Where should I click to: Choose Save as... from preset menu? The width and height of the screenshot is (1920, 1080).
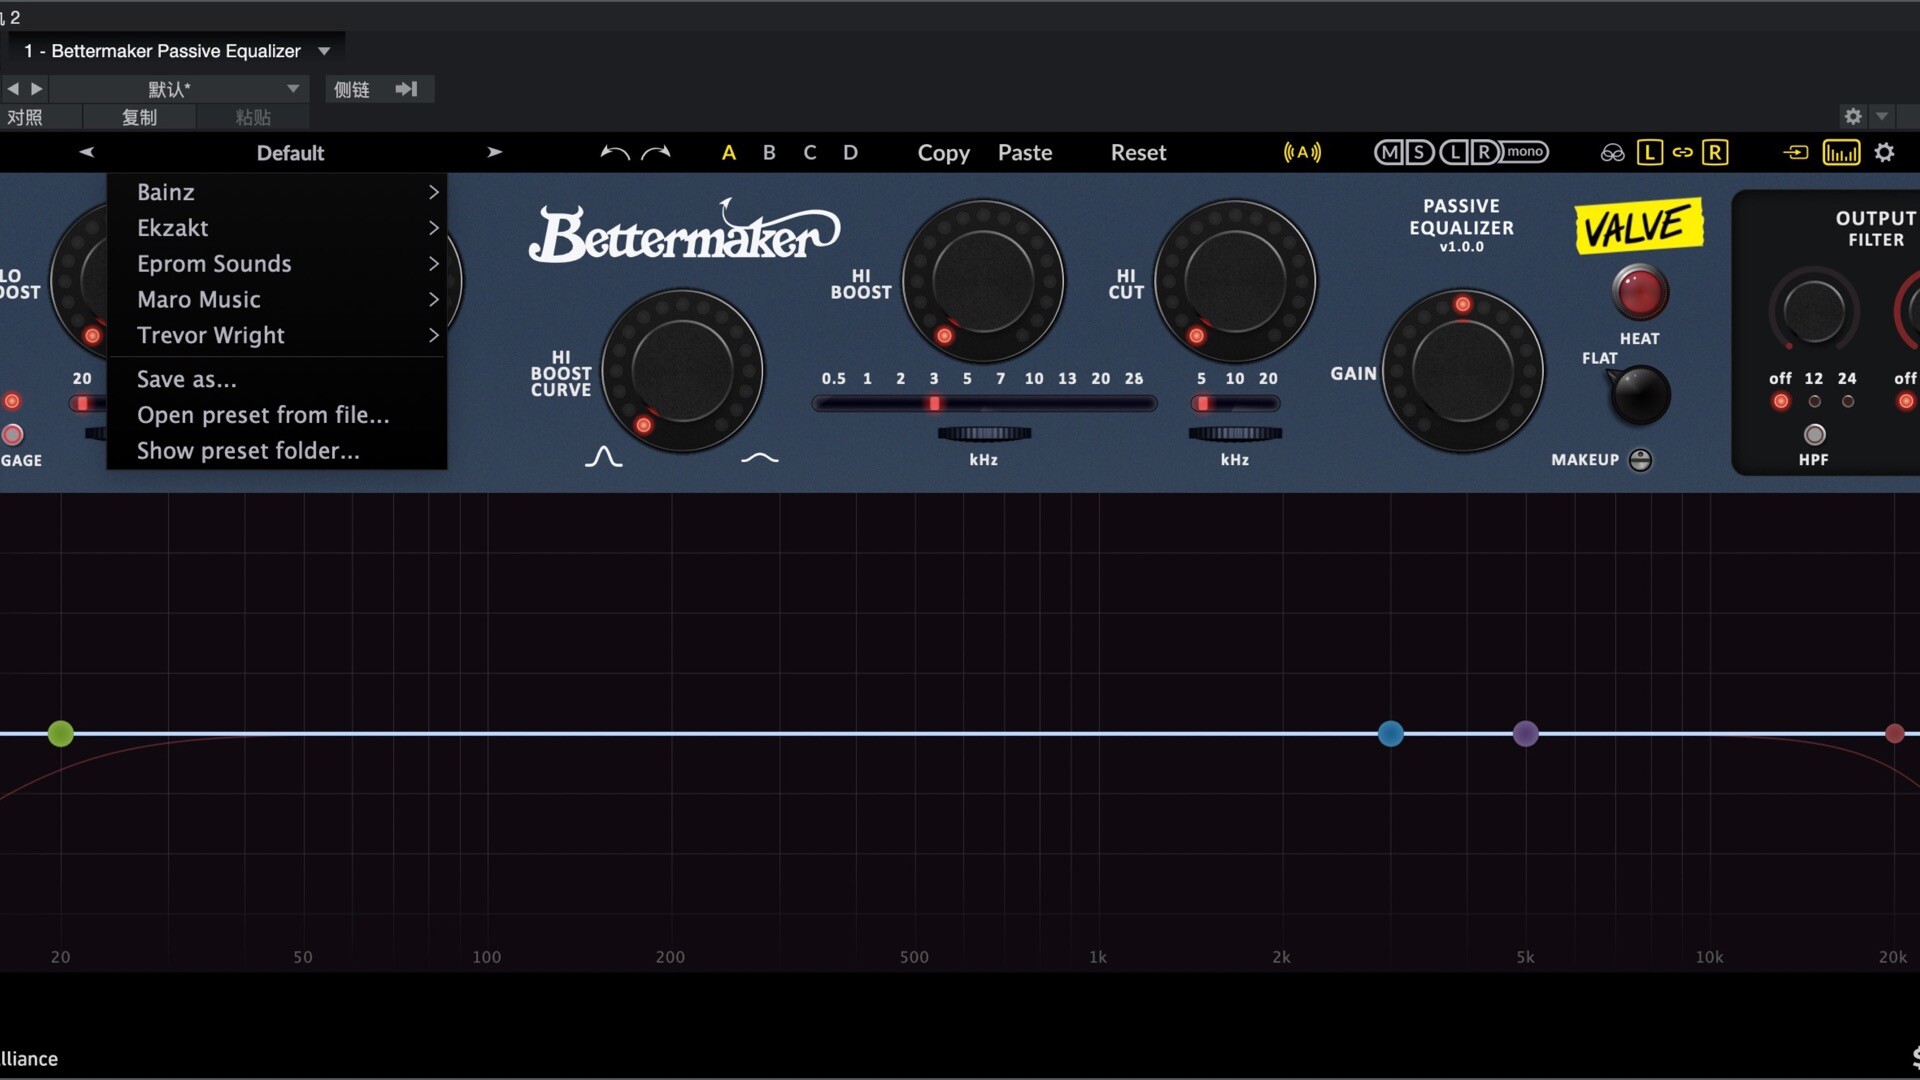point(276,379)
